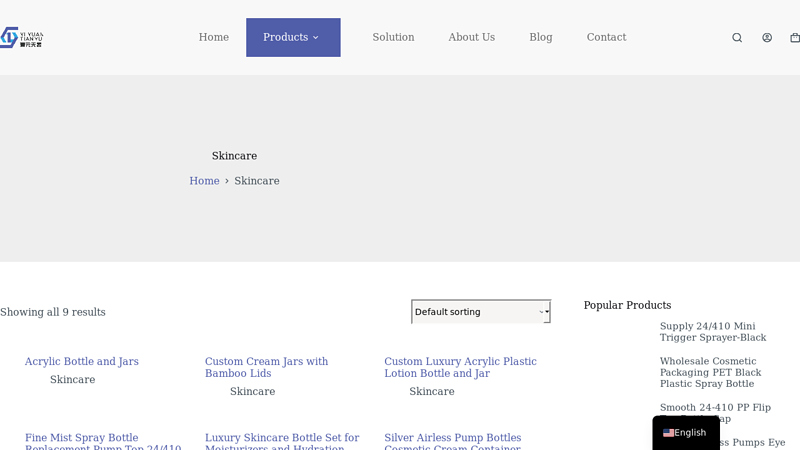Screen dimensions: 800x450
Task: Open Supply 24/410 Mini Trigger Sprayer-Black
Action: [713, 332]
